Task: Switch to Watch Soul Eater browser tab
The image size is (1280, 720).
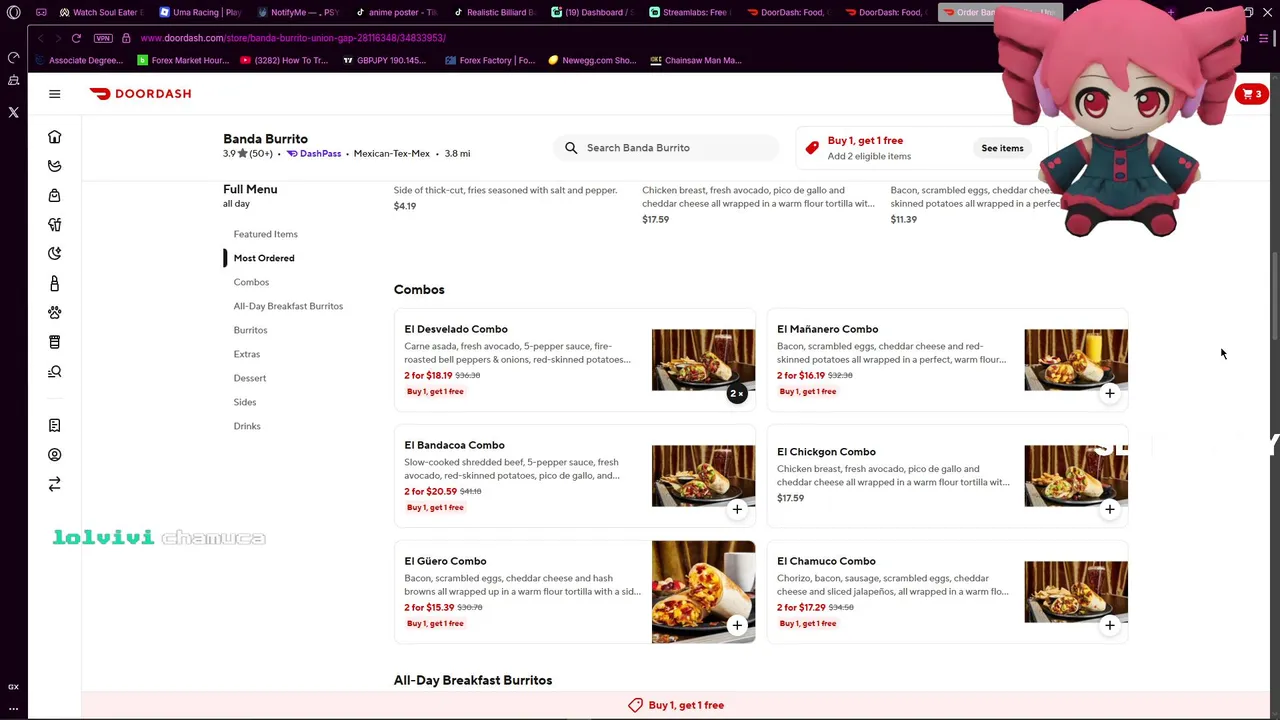Action: 100,12
